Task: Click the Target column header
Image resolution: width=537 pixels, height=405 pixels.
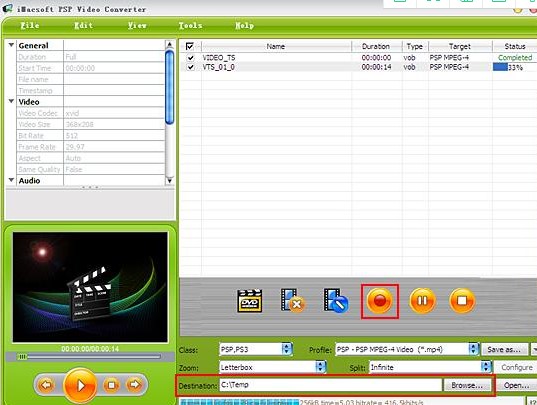Action: pos(460,46)
